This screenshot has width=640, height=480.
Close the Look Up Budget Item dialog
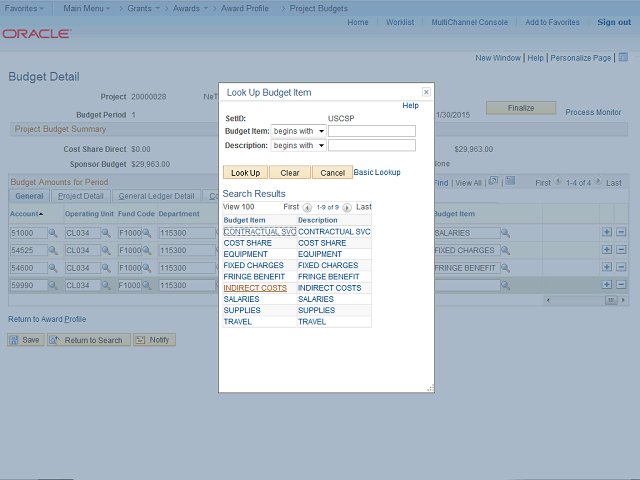[426, 91]
